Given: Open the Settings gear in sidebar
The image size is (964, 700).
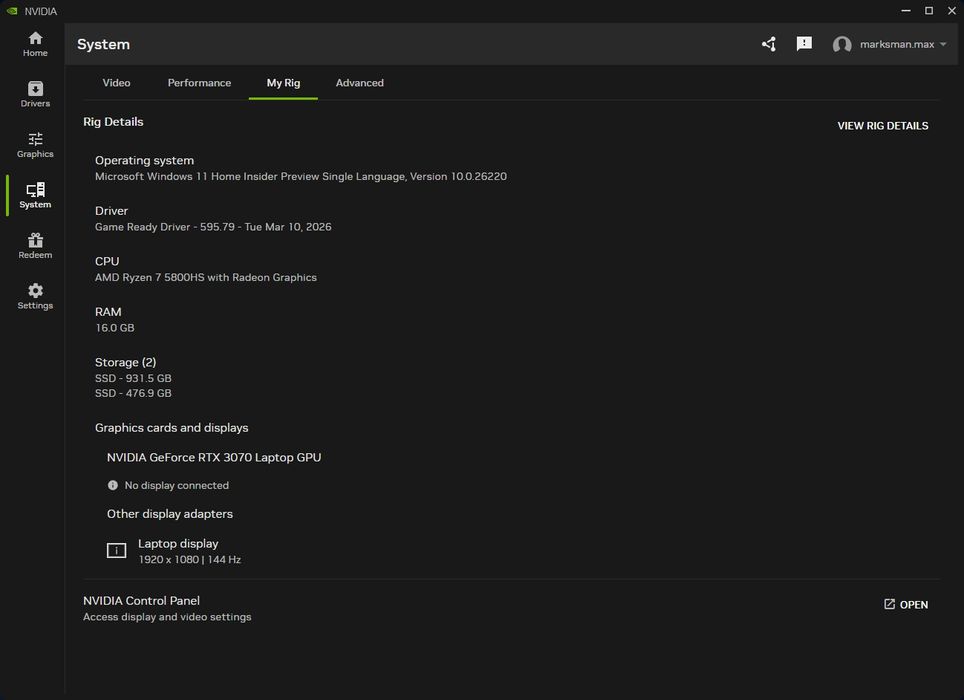Looking at the screenshot, I should pyautogui.click(x=35, y=296).
